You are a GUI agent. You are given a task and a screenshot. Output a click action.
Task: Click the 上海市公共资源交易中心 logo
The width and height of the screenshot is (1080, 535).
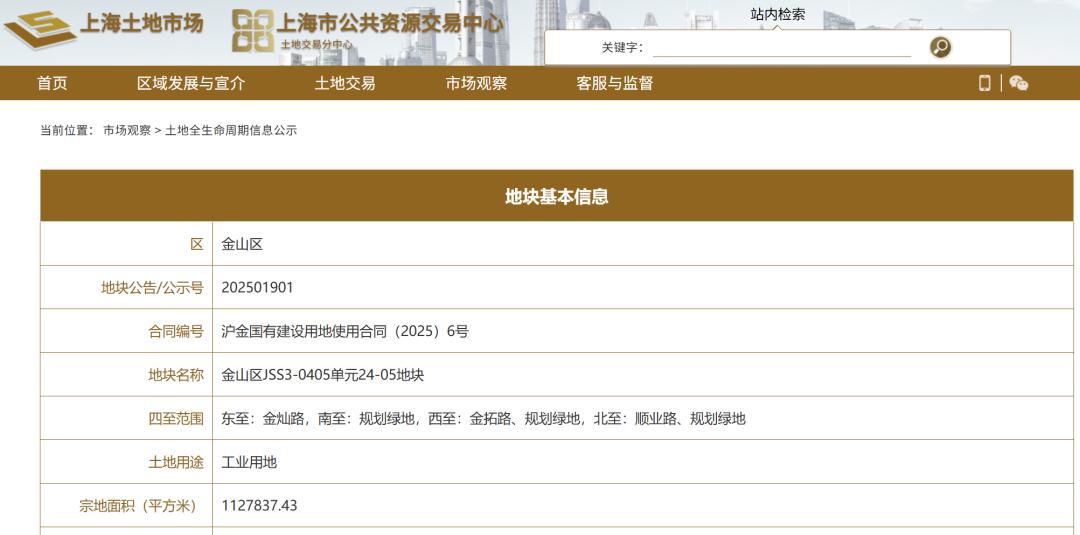click(367, 30)
